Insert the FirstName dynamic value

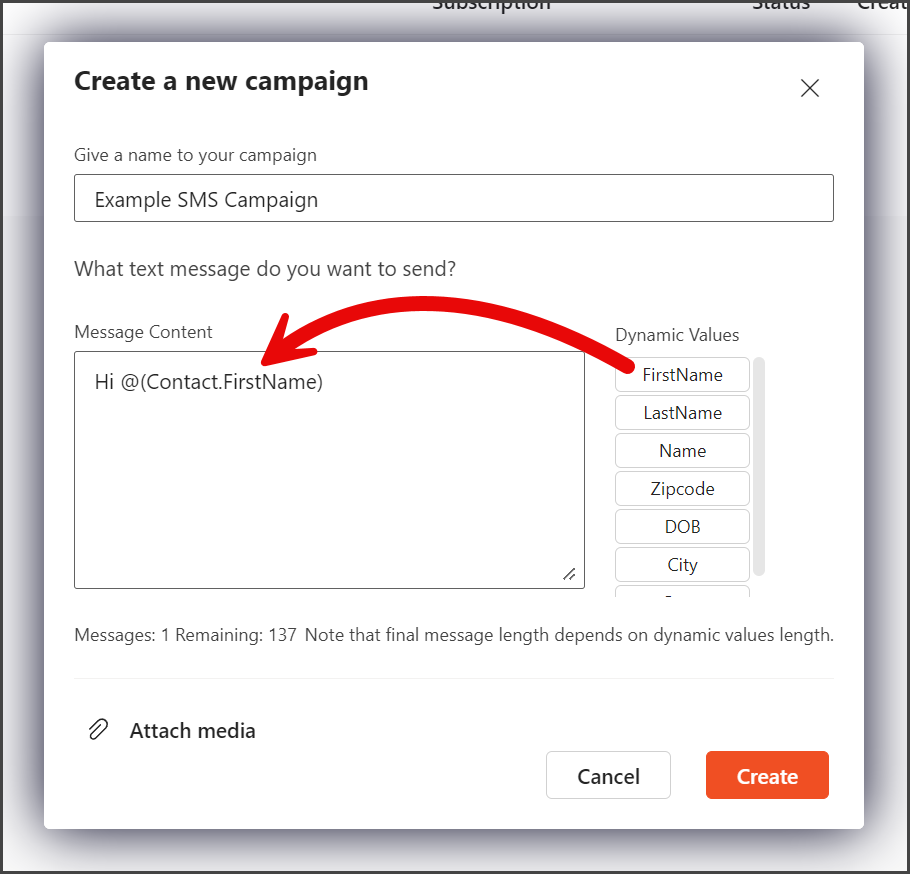pos(682,375)
